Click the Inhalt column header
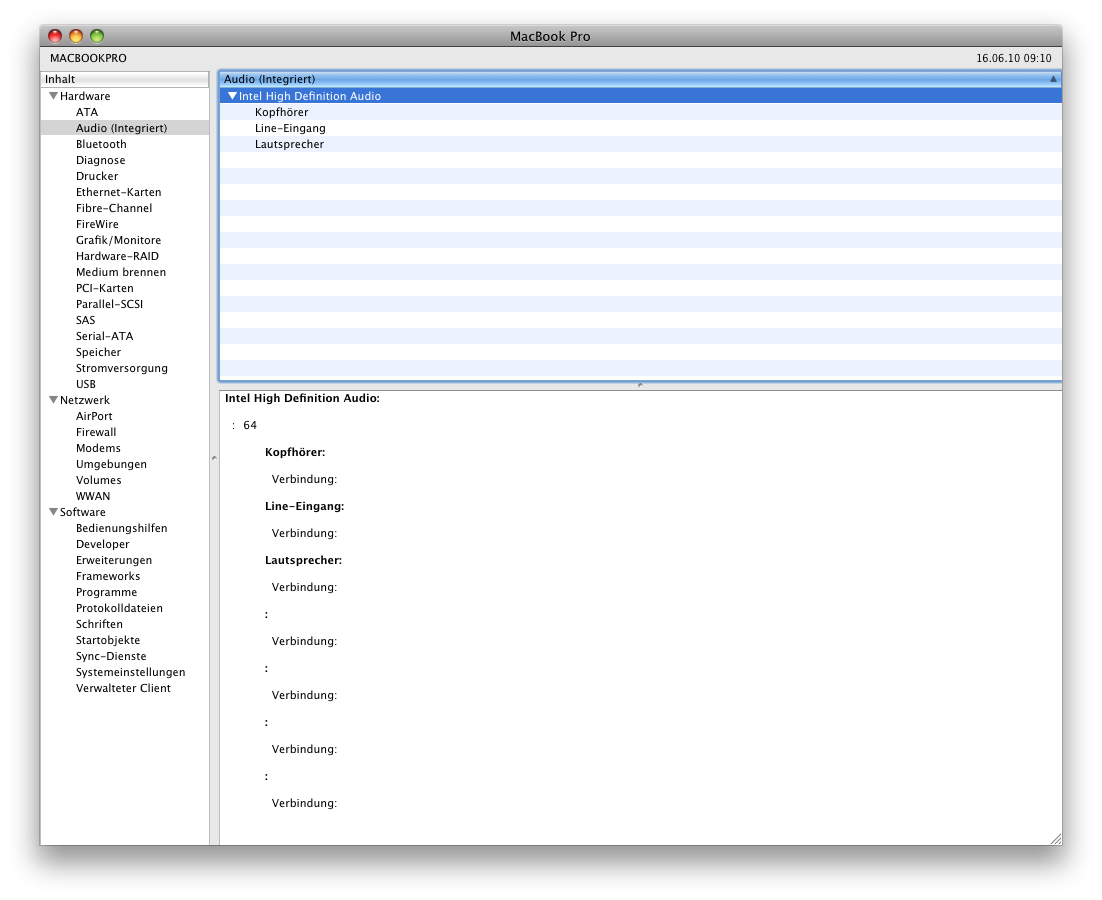The image size is (1102, 900). click(x=124, y=79)
